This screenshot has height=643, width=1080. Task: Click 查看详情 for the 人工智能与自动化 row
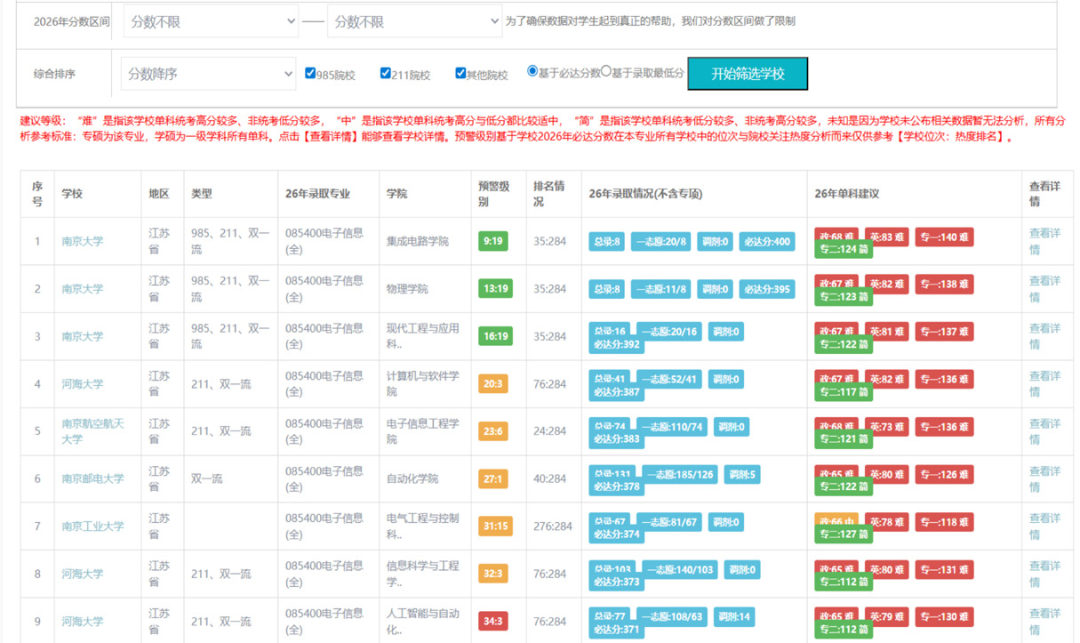[x=1044, y=621]
